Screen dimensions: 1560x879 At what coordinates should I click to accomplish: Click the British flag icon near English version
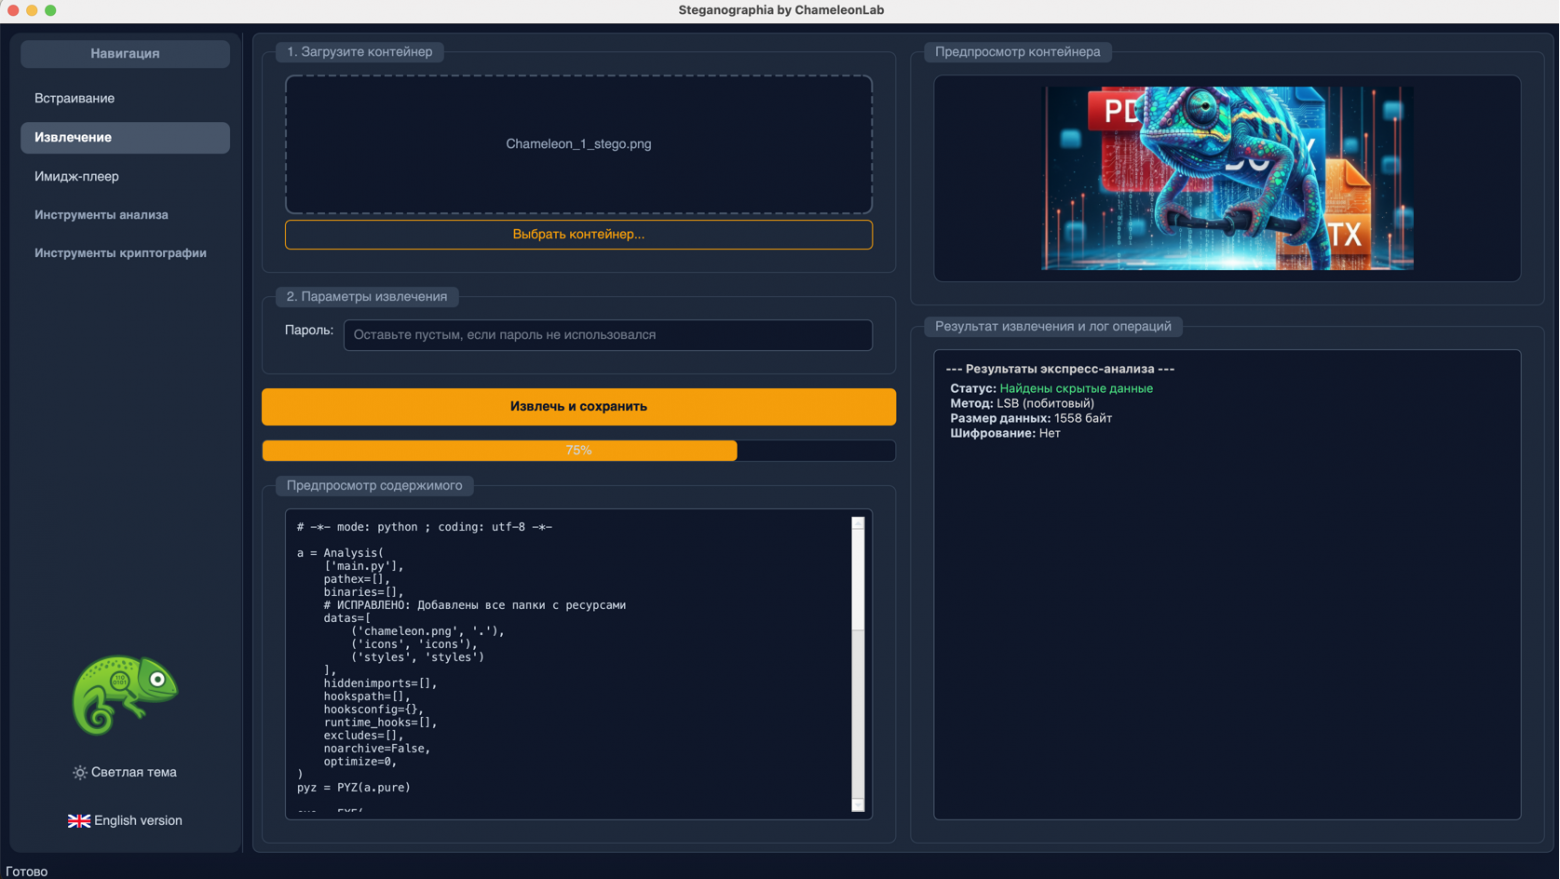click(79, 820)
